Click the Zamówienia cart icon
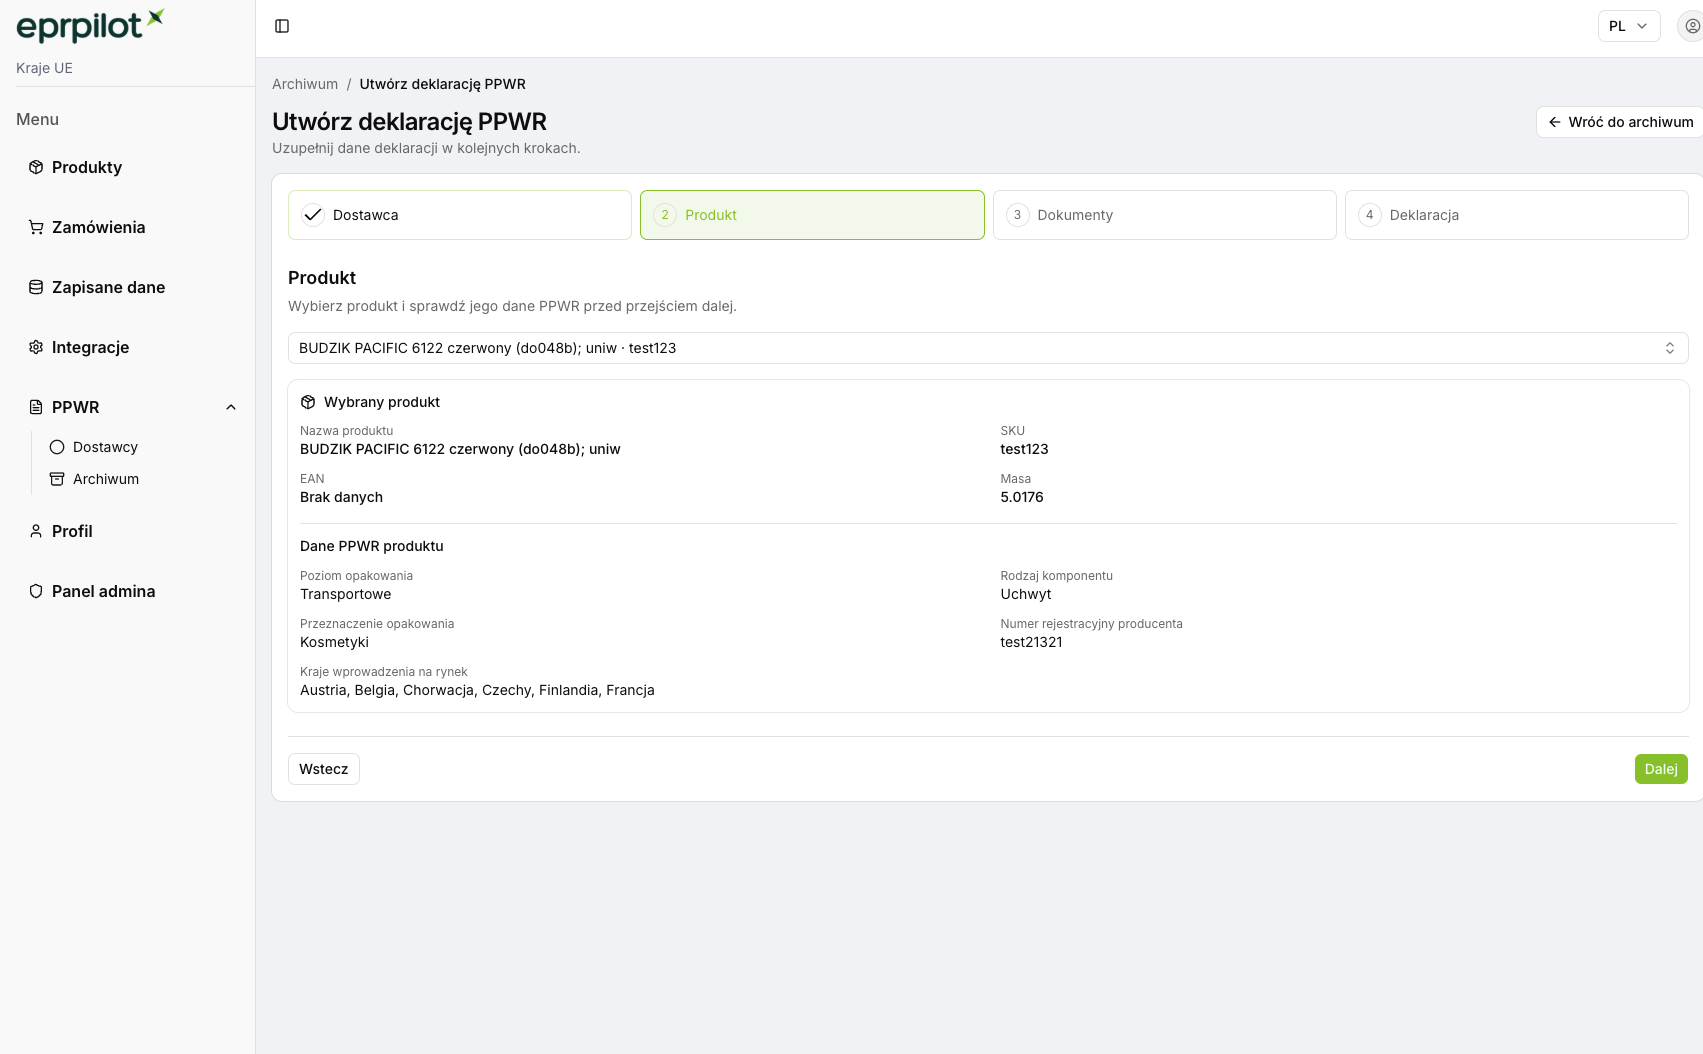1703x1054 pixels. point(36,227)
